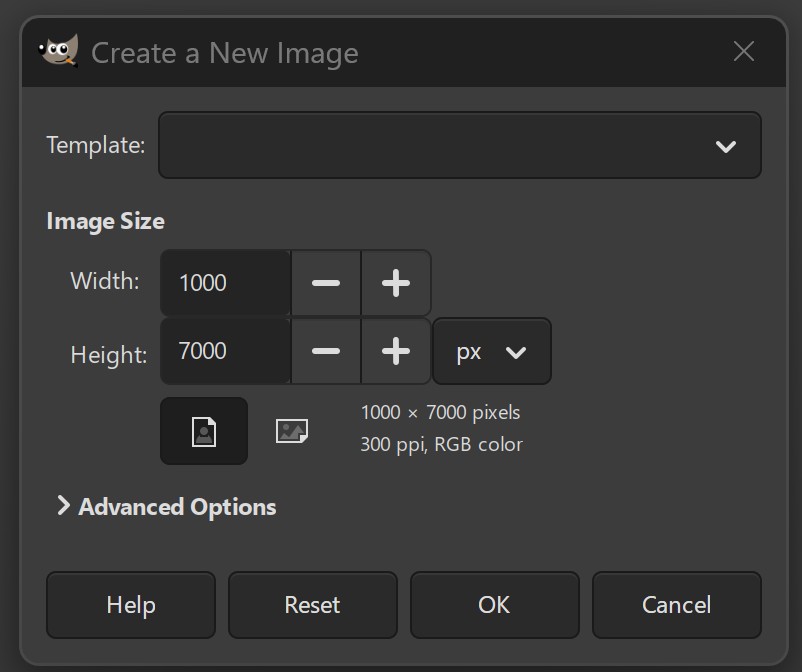This screenshot has width=802, height=672.
Task: Open the px unit dropdown
Action: pyautogui.click(x=491, y=352)
